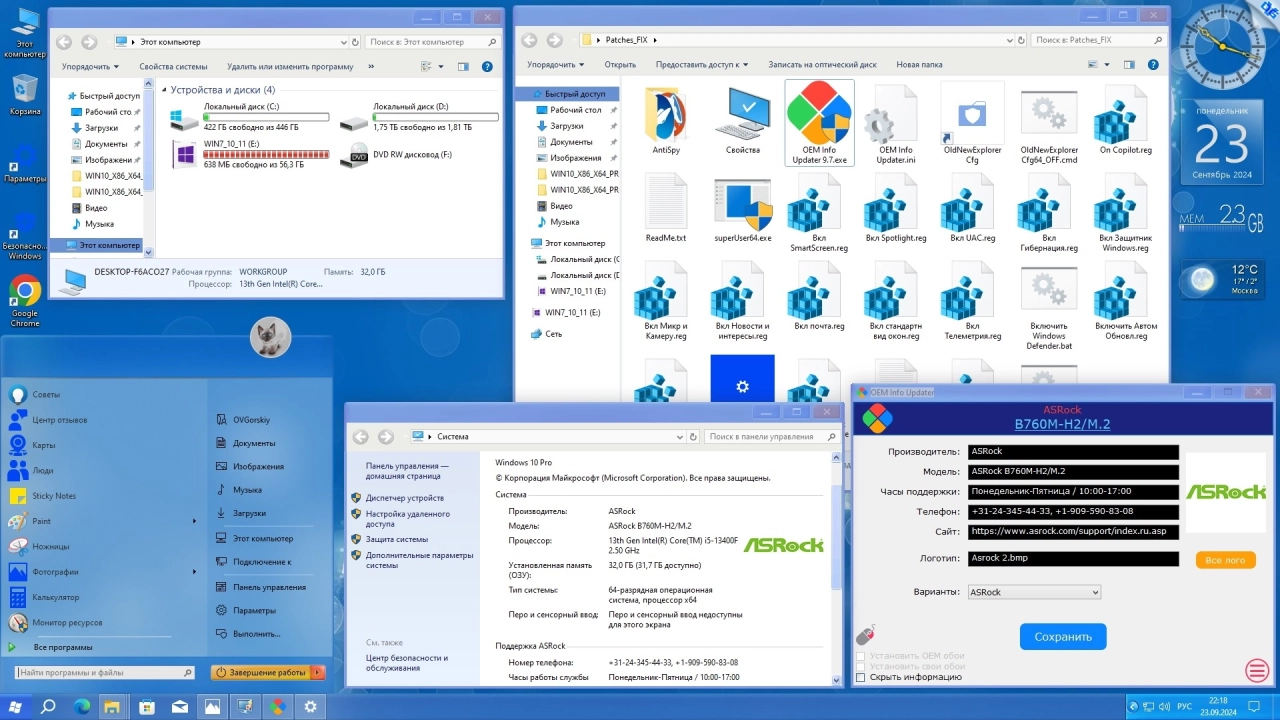Select the On Copilot.reg file
This screenshot has width=1280, height=720.
[x=1126, y=121]
